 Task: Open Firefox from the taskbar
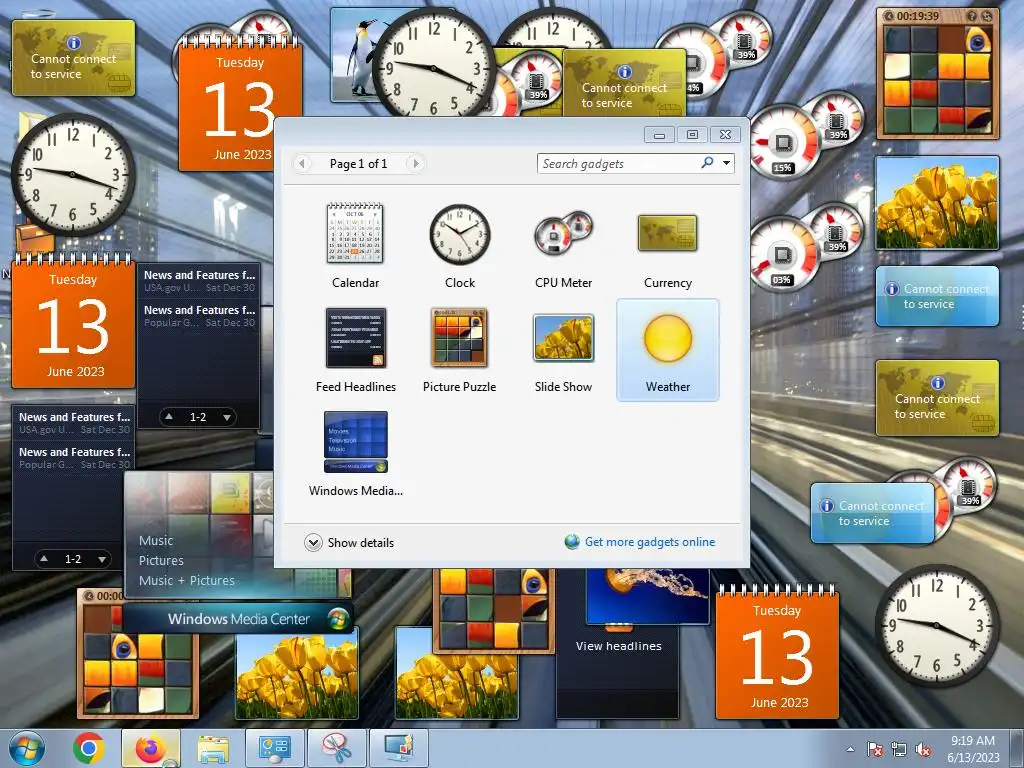(x=151, y=748)
